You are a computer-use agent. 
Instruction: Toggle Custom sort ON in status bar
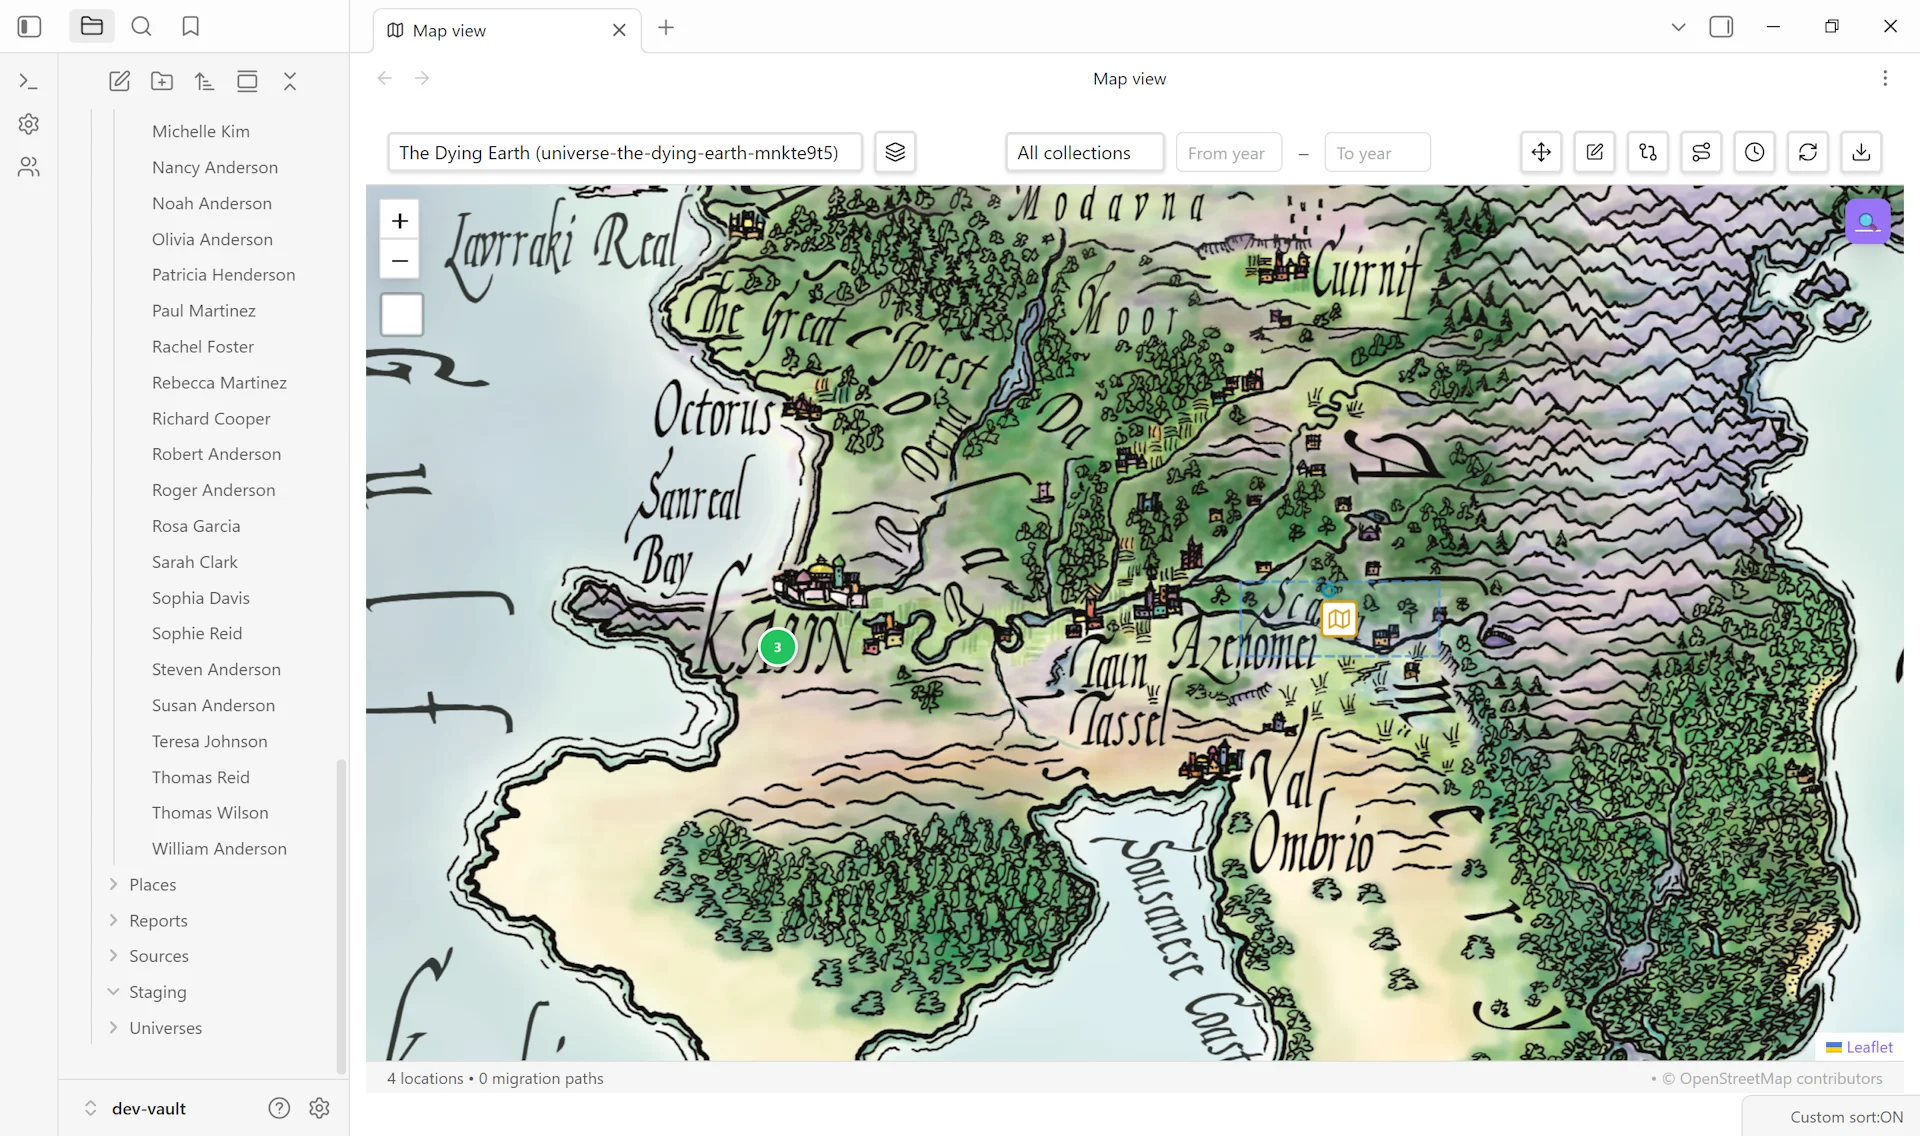click(1846, 1117)
